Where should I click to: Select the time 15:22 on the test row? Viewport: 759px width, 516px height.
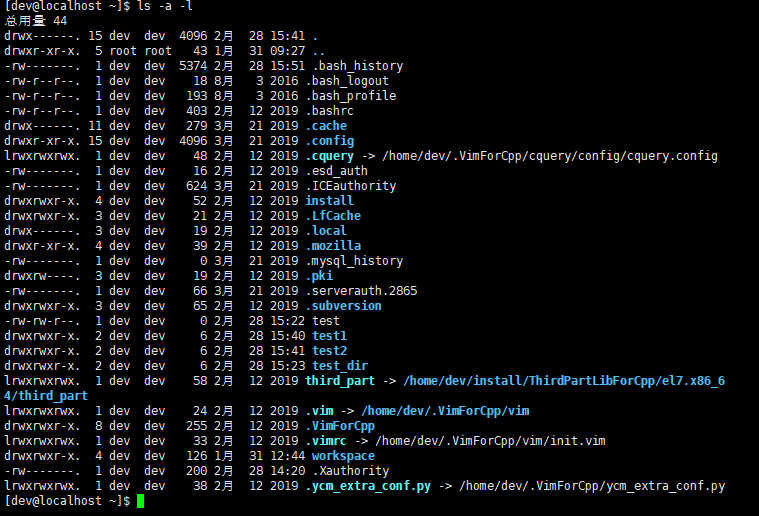coord(288,321)
